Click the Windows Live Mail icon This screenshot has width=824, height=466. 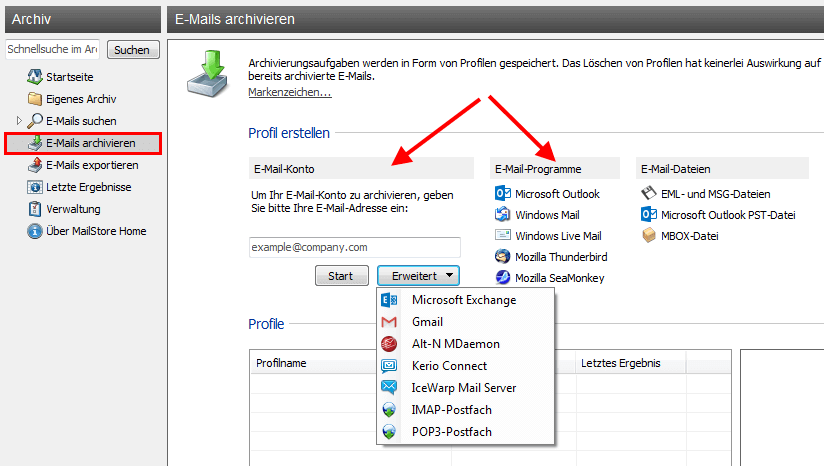[x=503, y=236]
